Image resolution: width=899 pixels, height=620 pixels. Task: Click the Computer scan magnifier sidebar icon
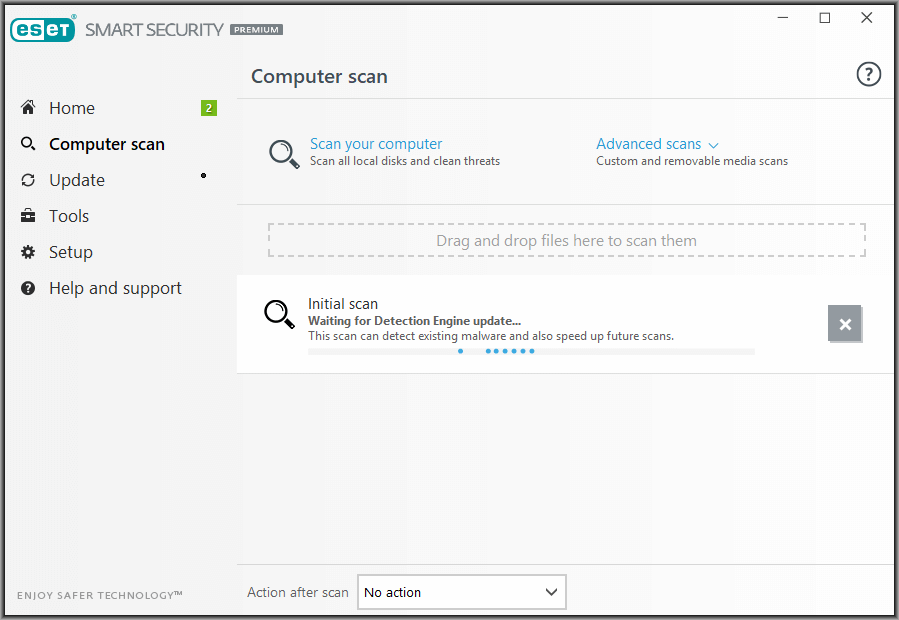click(x=28, y=143)
